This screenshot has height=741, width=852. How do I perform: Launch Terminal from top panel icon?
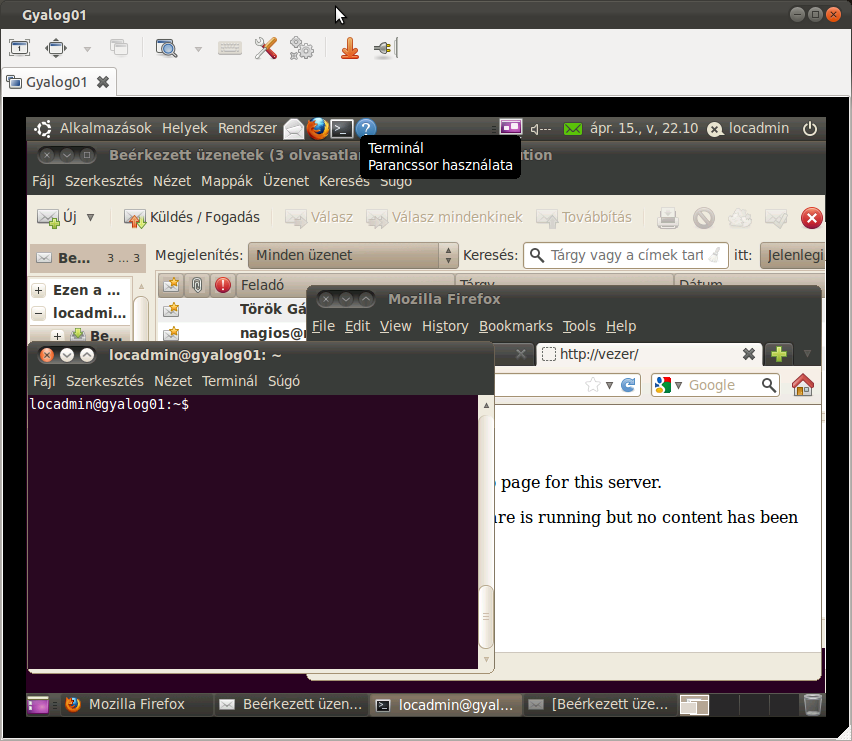(342, 129)
